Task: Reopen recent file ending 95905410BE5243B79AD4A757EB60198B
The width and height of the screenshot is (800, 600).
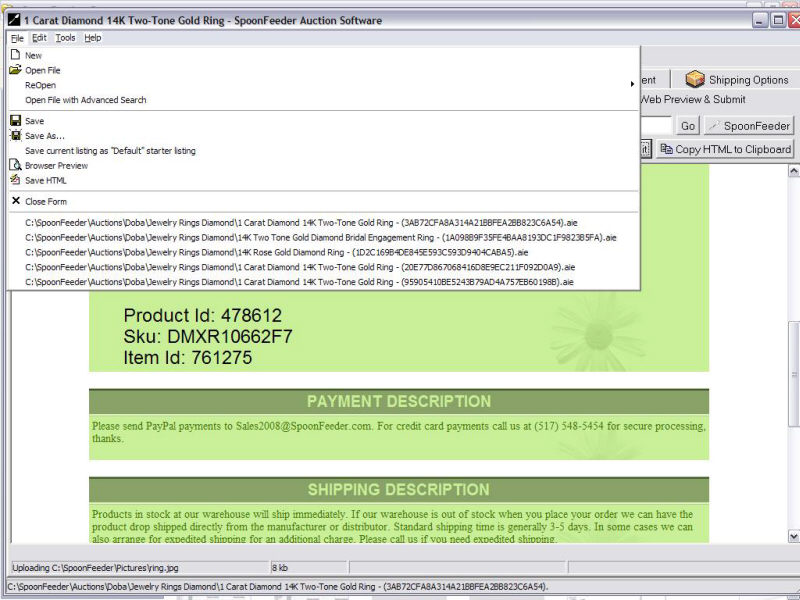Action: [323, 282]
